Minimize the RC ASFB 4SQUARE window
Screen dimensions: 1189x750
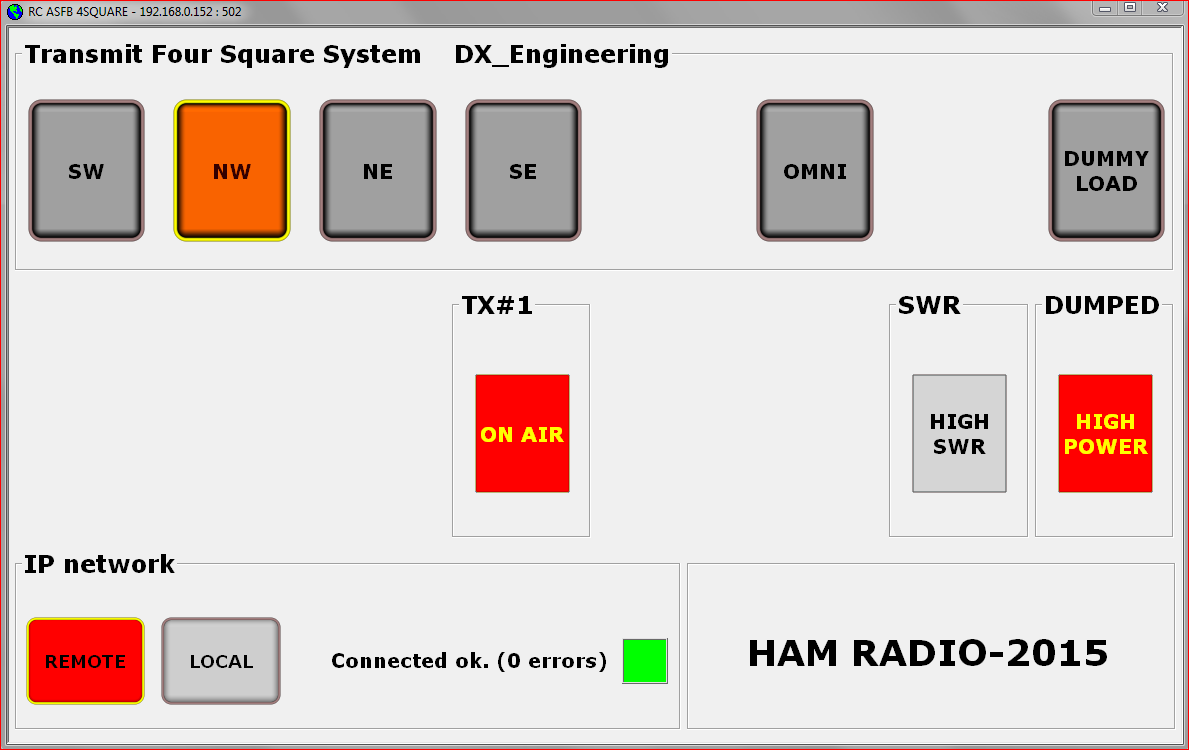click(1105, 8)
